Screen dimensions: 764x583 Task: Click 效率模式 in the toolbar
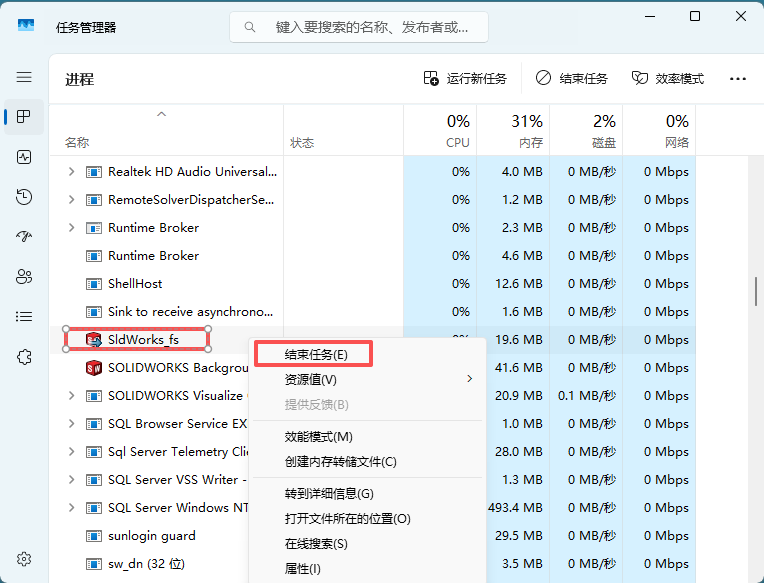(x=668, y=78)
